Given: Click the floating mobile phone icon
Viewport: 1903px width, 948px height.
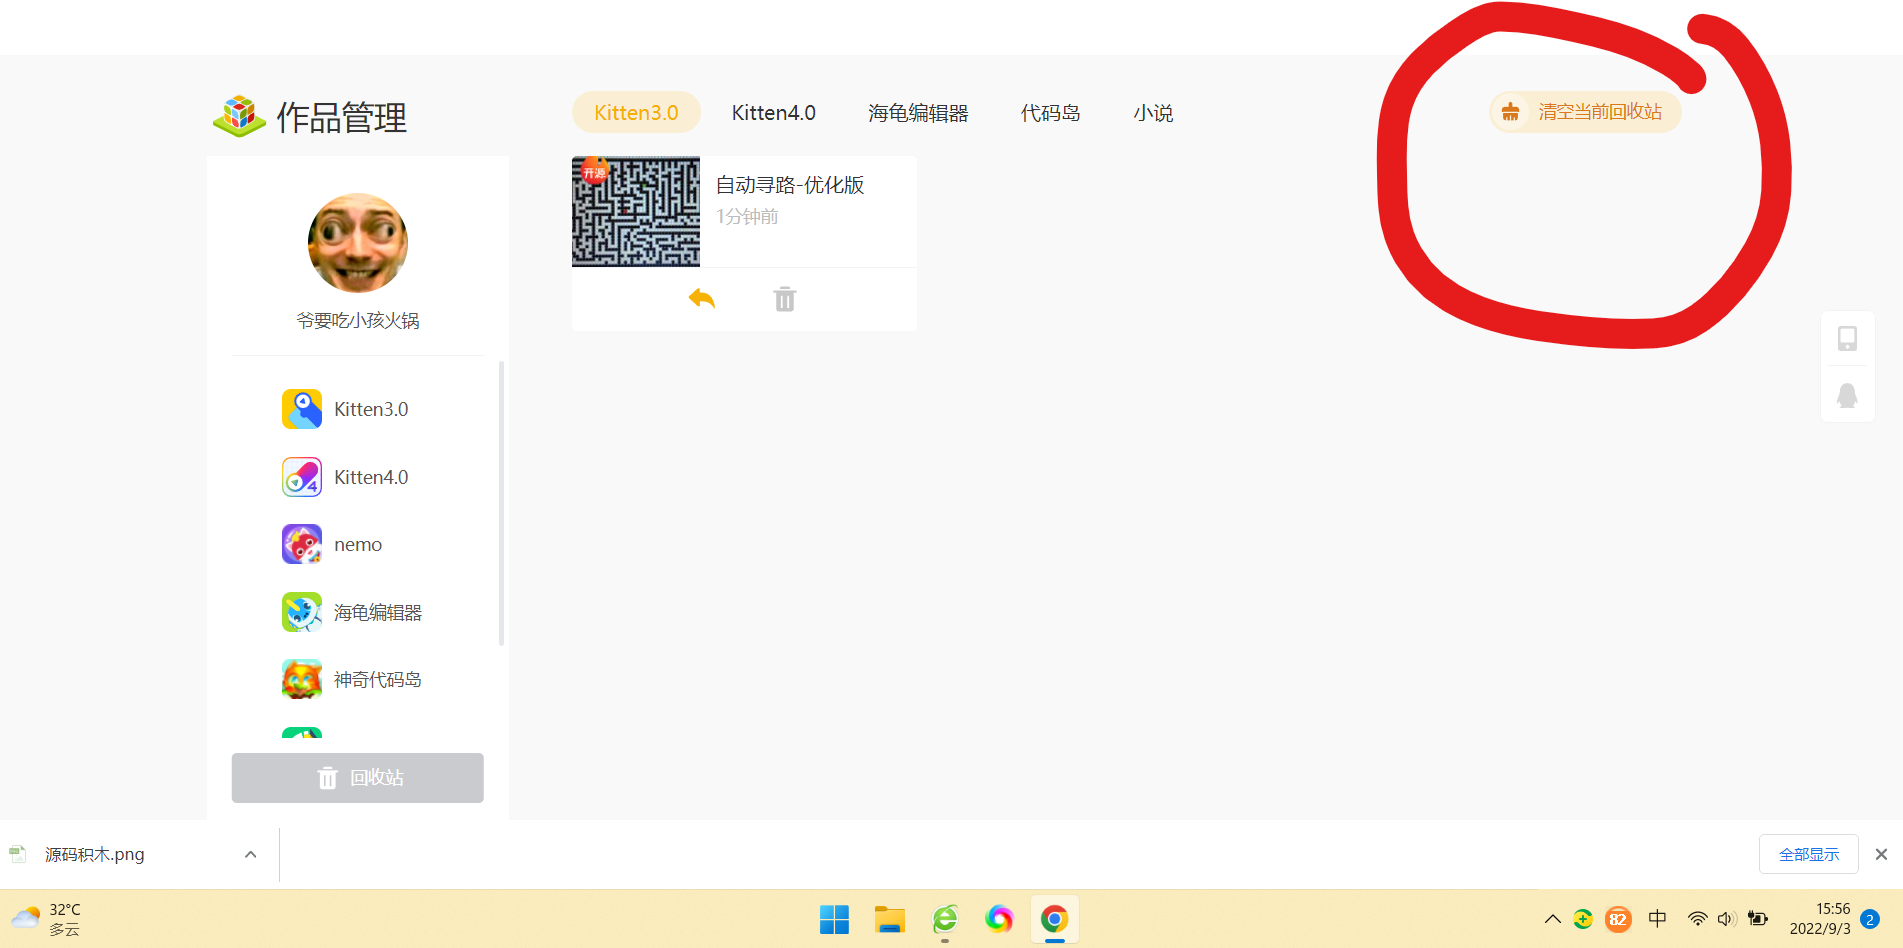Looking at the screenshot, I should pos(1848,339).
